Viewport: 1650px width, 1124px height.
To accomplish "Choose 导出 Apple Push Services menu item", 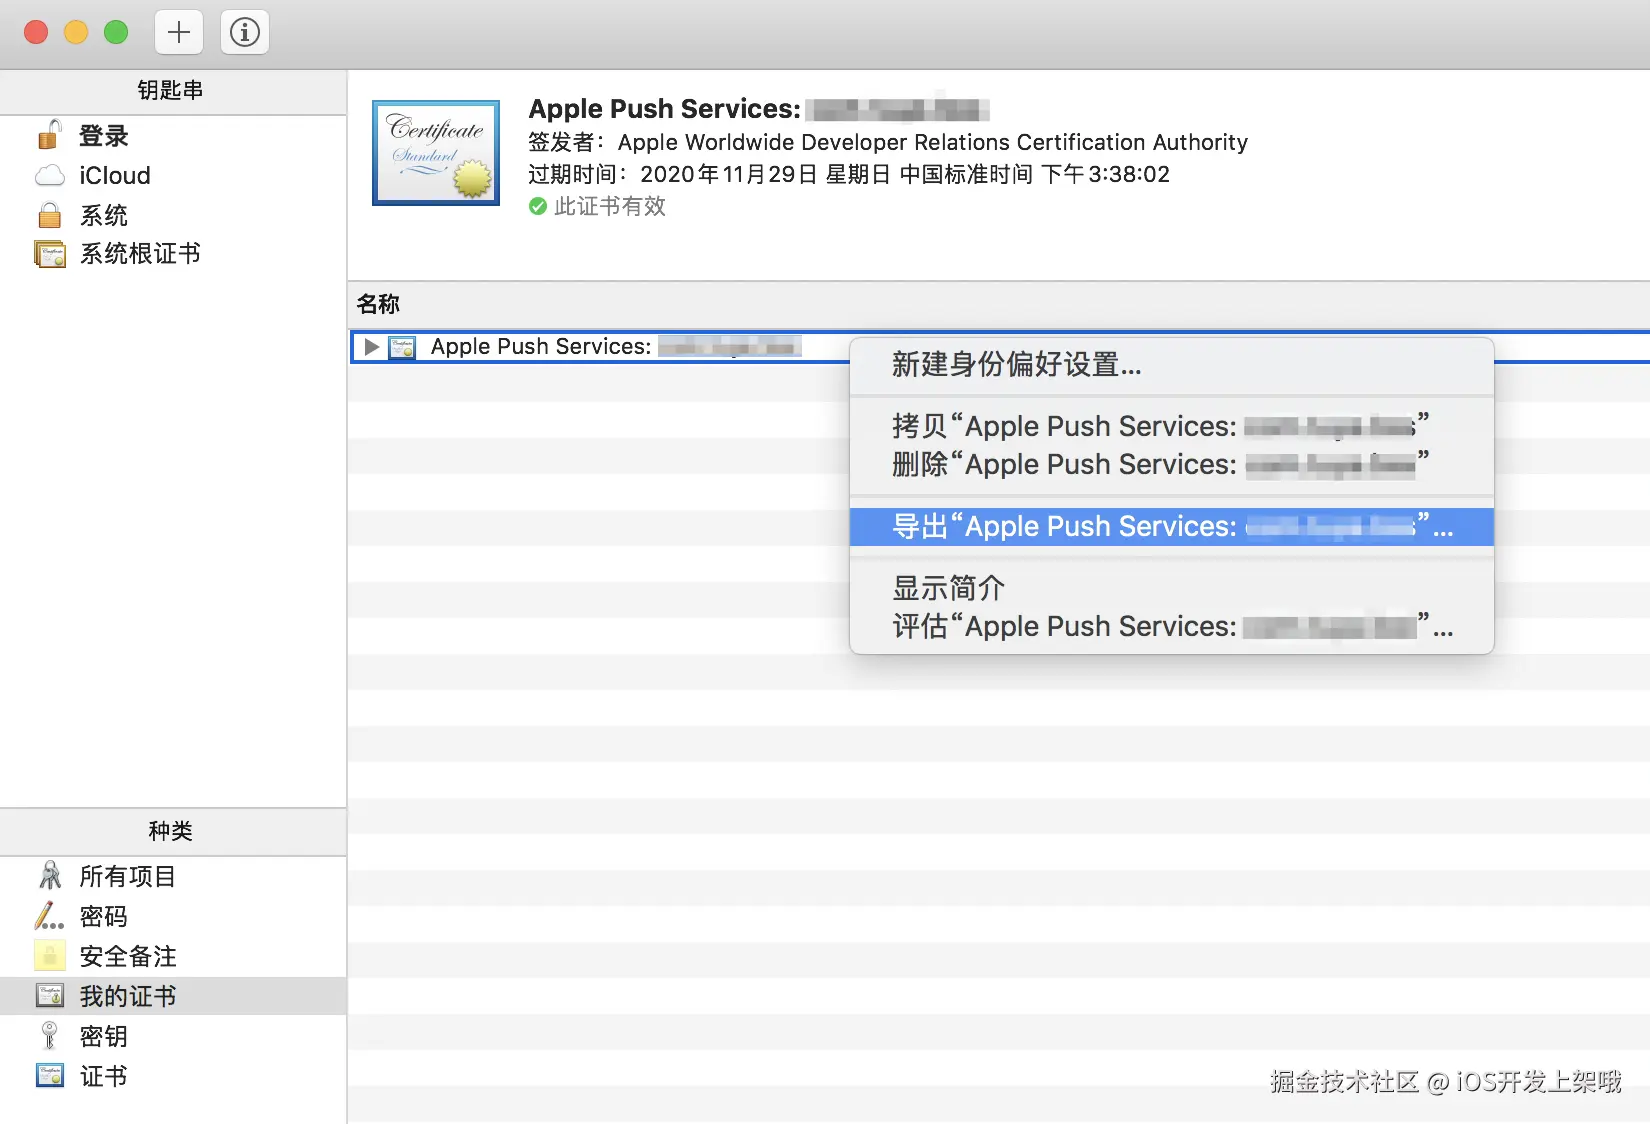I will click(x=1172, y=527).
